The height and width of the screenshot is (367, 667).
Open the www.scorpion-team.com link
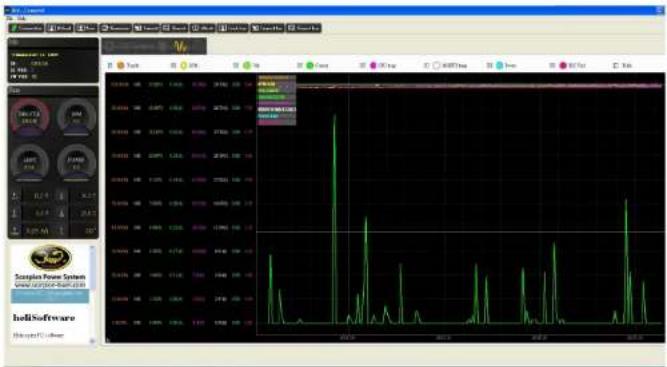click(50, 284)
